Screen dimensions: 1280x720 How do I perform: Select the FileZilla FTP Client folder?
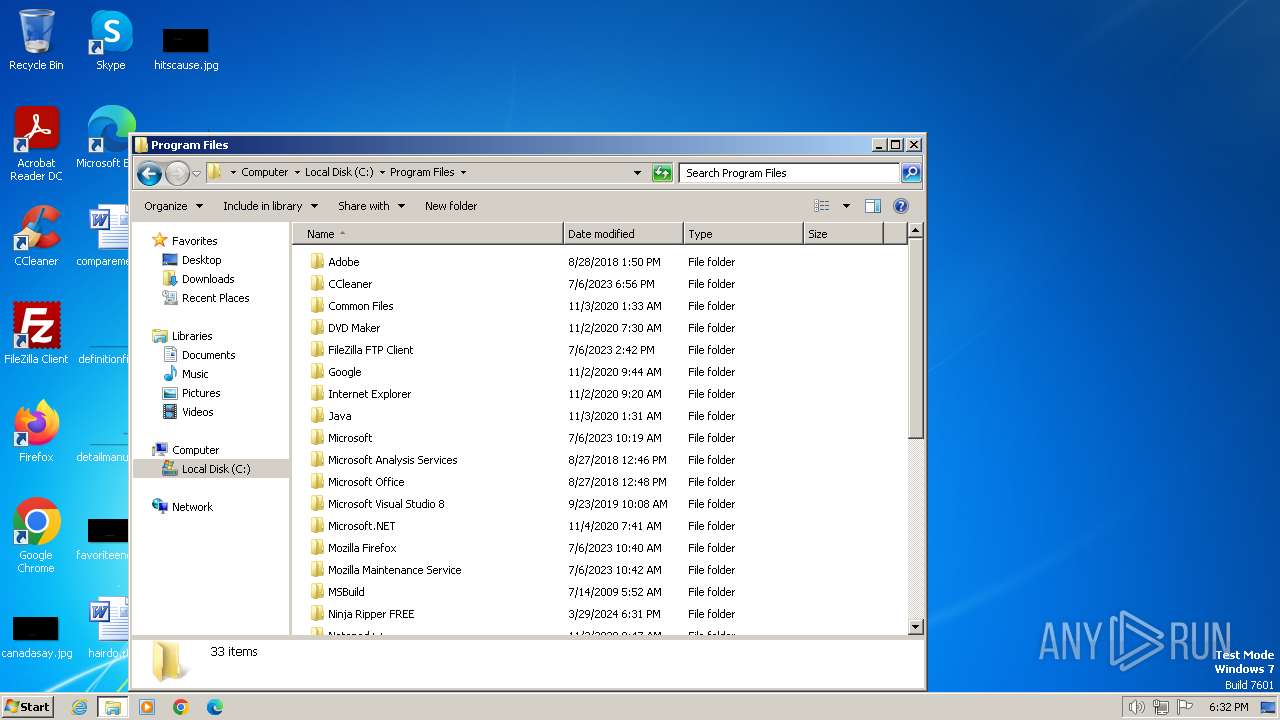[370, 350]
